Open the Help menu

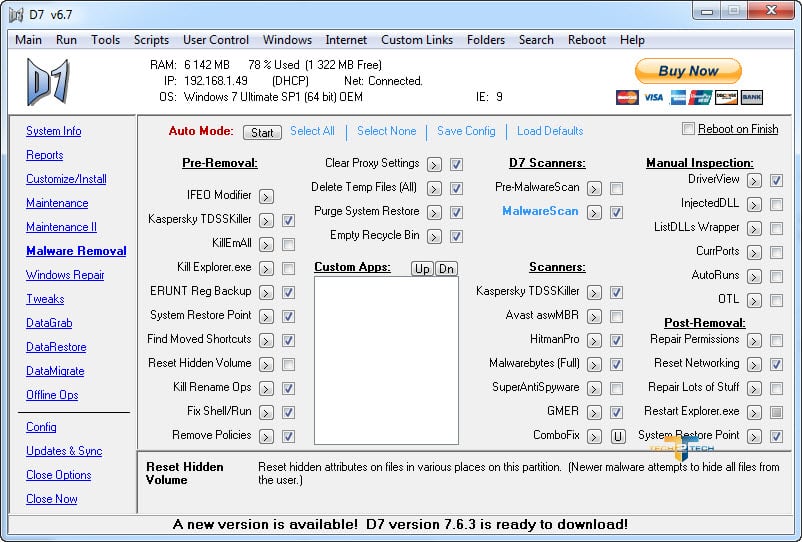(x=632, y=40)
